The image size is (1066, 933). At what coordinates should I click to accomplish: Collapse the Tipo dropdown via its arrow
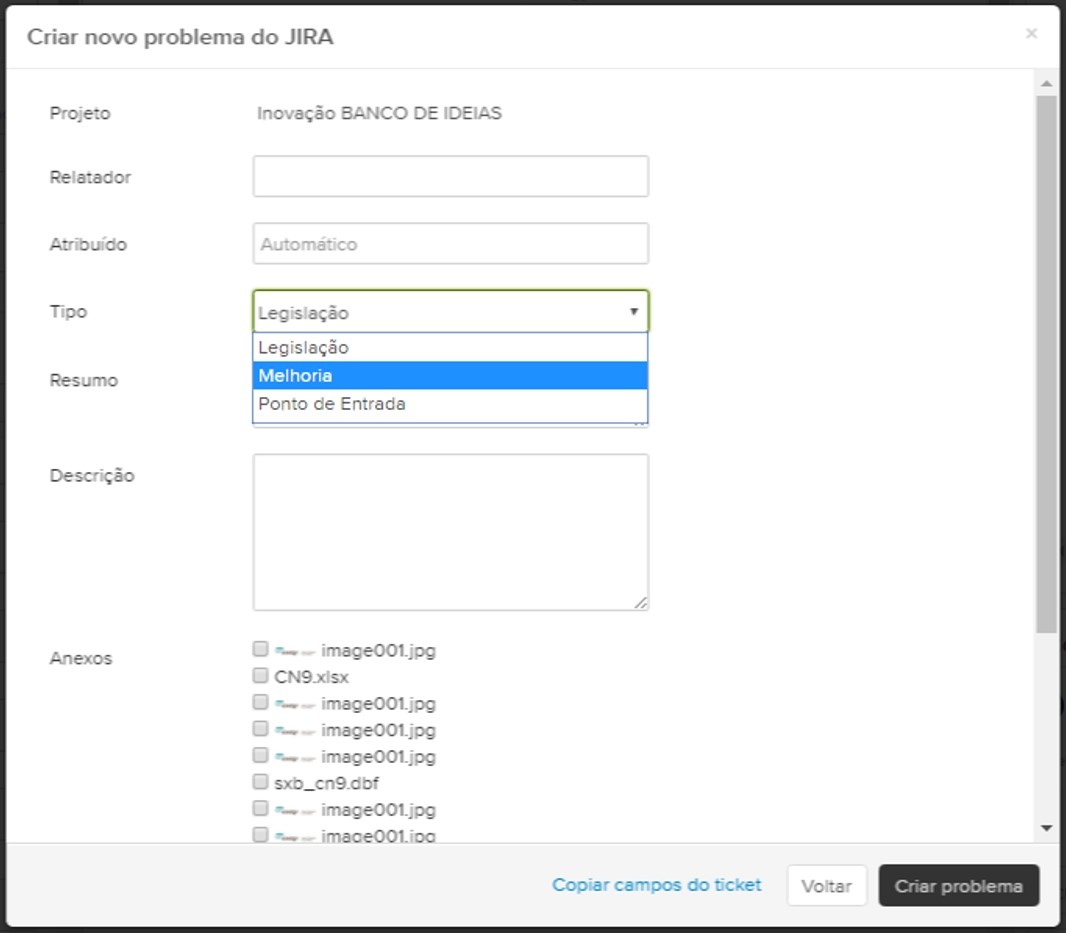point(633,312)
